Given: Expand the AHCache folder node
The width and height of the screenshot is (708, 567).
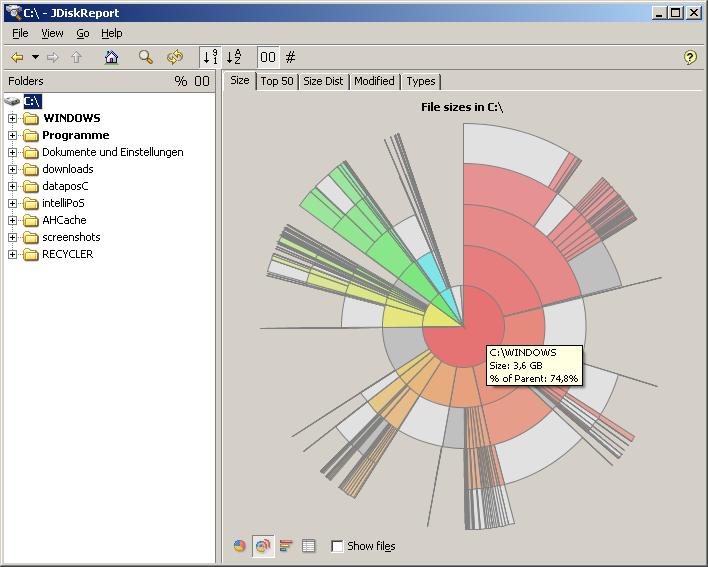Looking at the screenshot, I should 13,220.
